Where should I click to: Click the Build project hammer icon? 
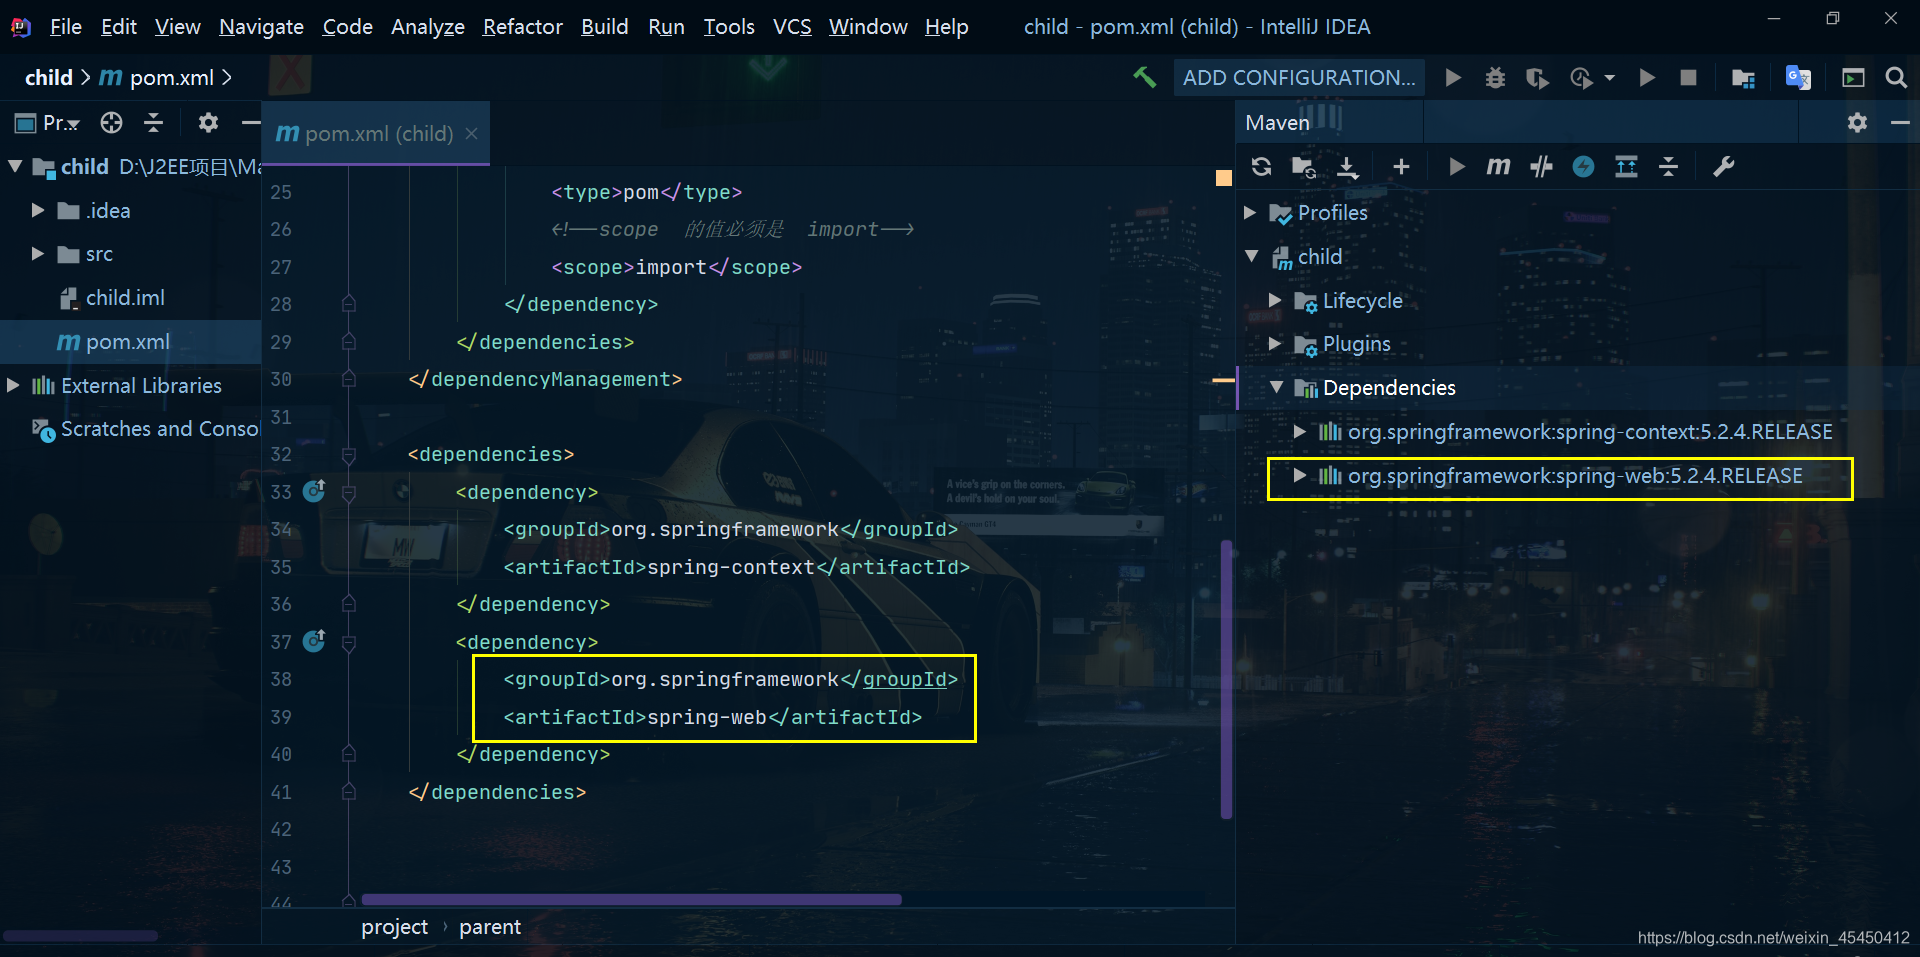[1144, 77]
